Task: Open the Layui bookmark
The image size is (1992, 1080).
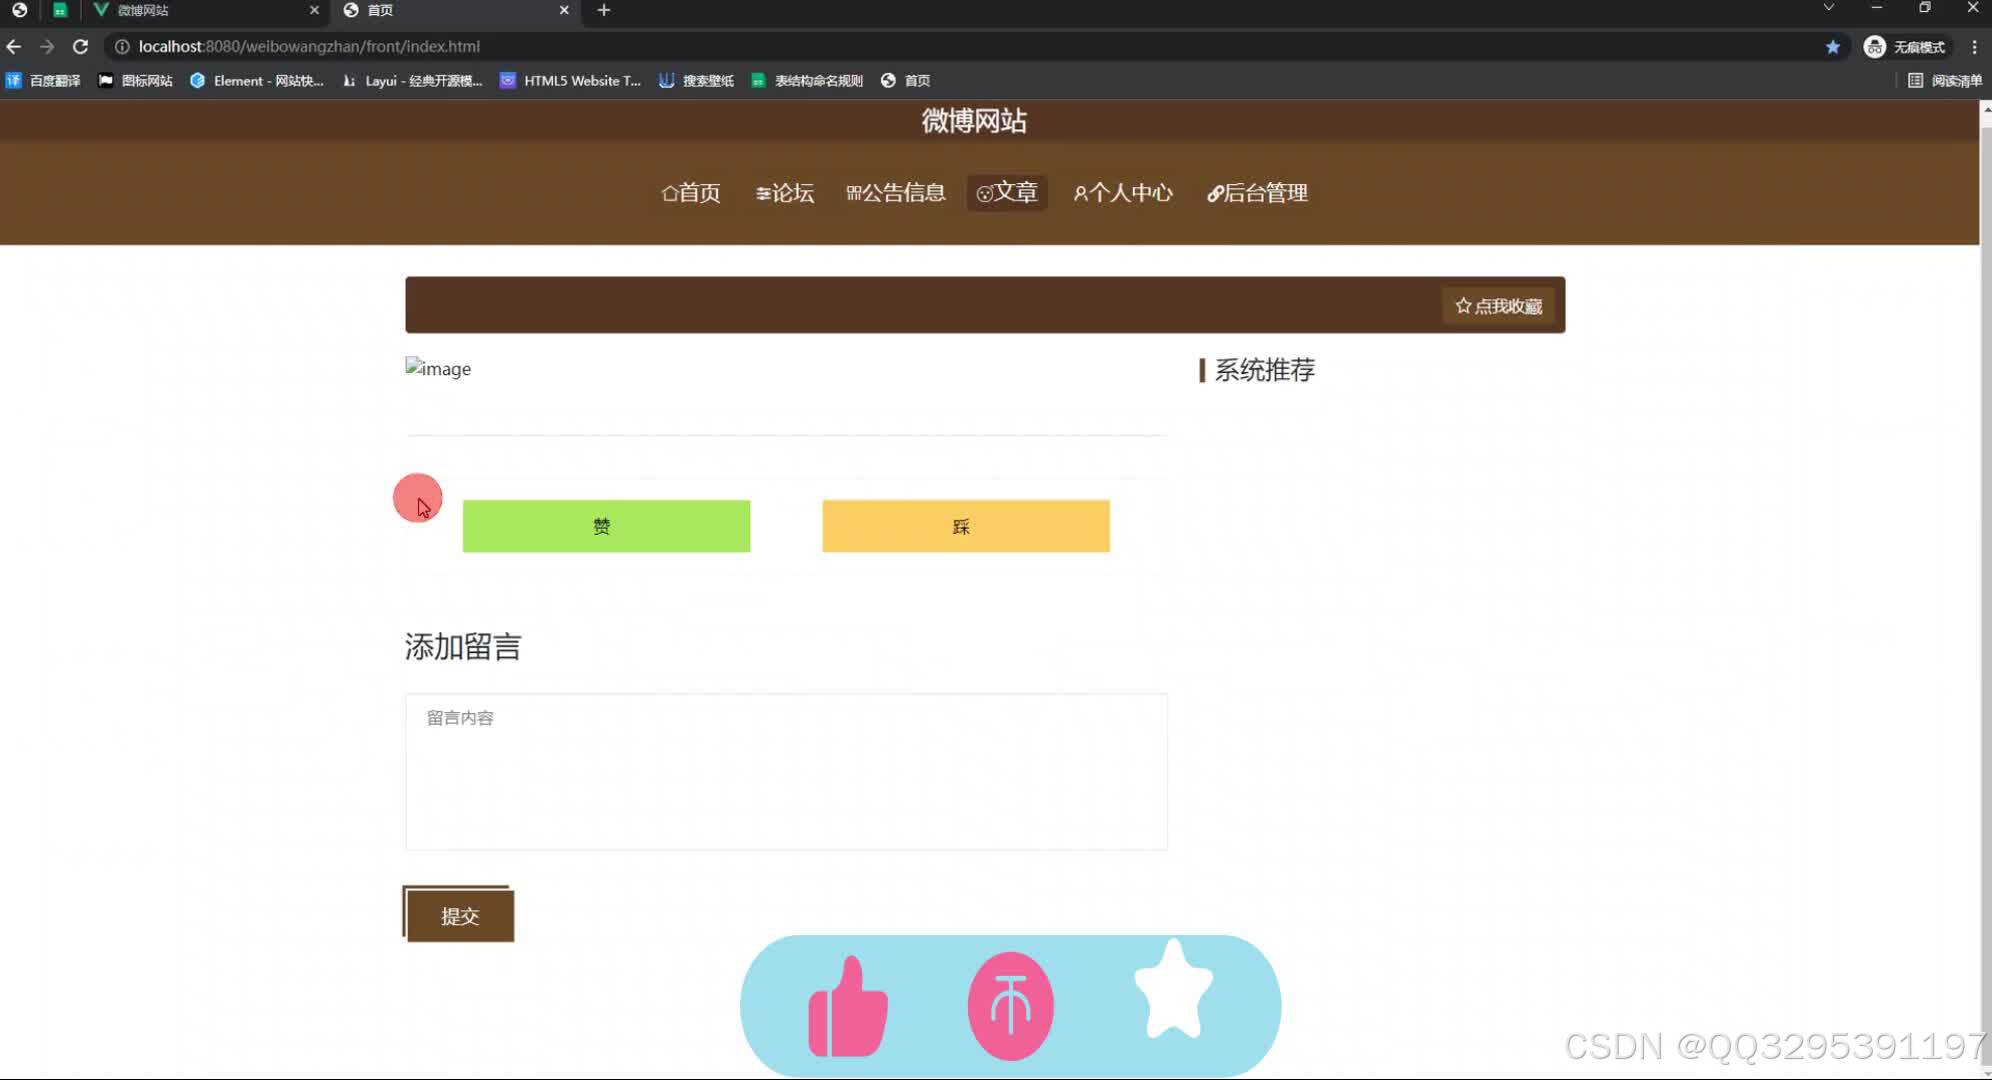Action: click(x=412, y=81)
